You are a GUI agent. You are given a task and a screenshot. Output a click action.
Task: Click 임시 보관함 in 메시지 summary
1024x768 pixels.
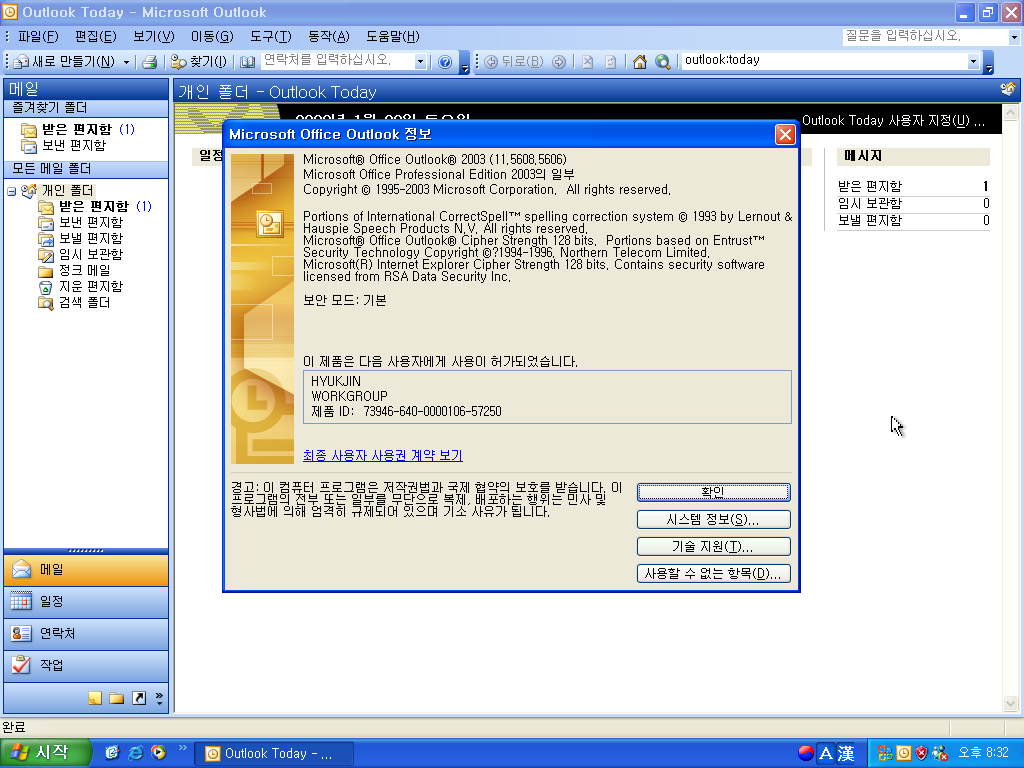tap(870, 204)
